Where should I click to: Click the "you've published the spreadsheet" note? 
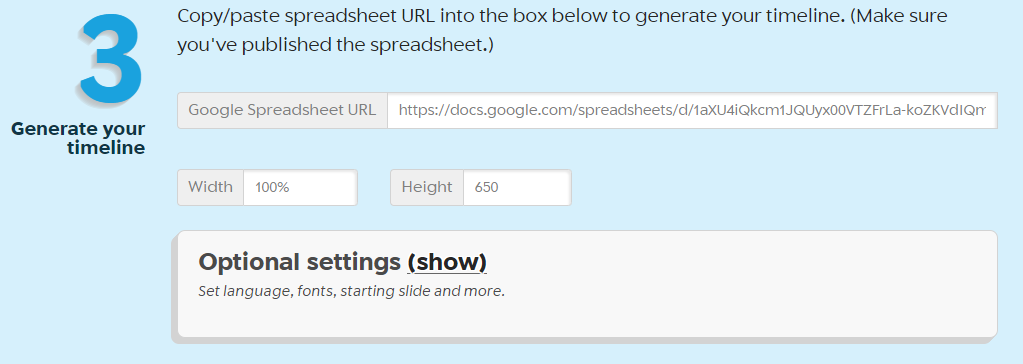[x=336, y=46]
